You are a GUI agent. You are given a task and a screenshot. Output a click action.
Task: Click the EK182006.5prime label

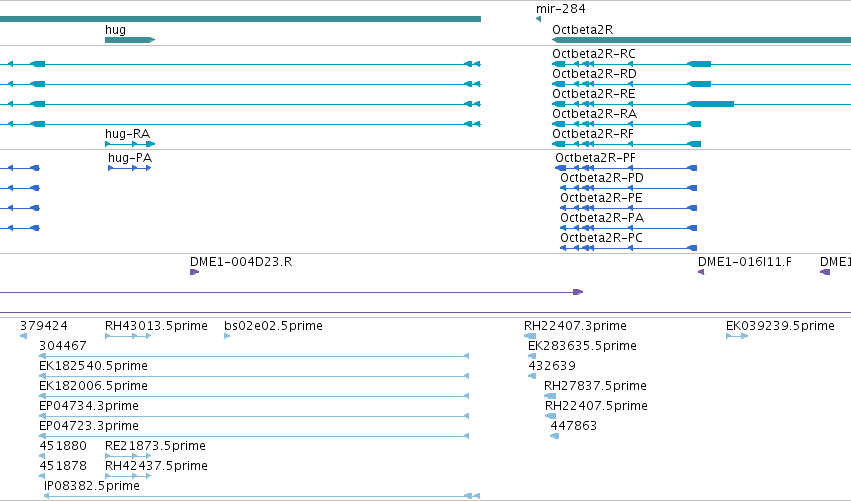93,386
